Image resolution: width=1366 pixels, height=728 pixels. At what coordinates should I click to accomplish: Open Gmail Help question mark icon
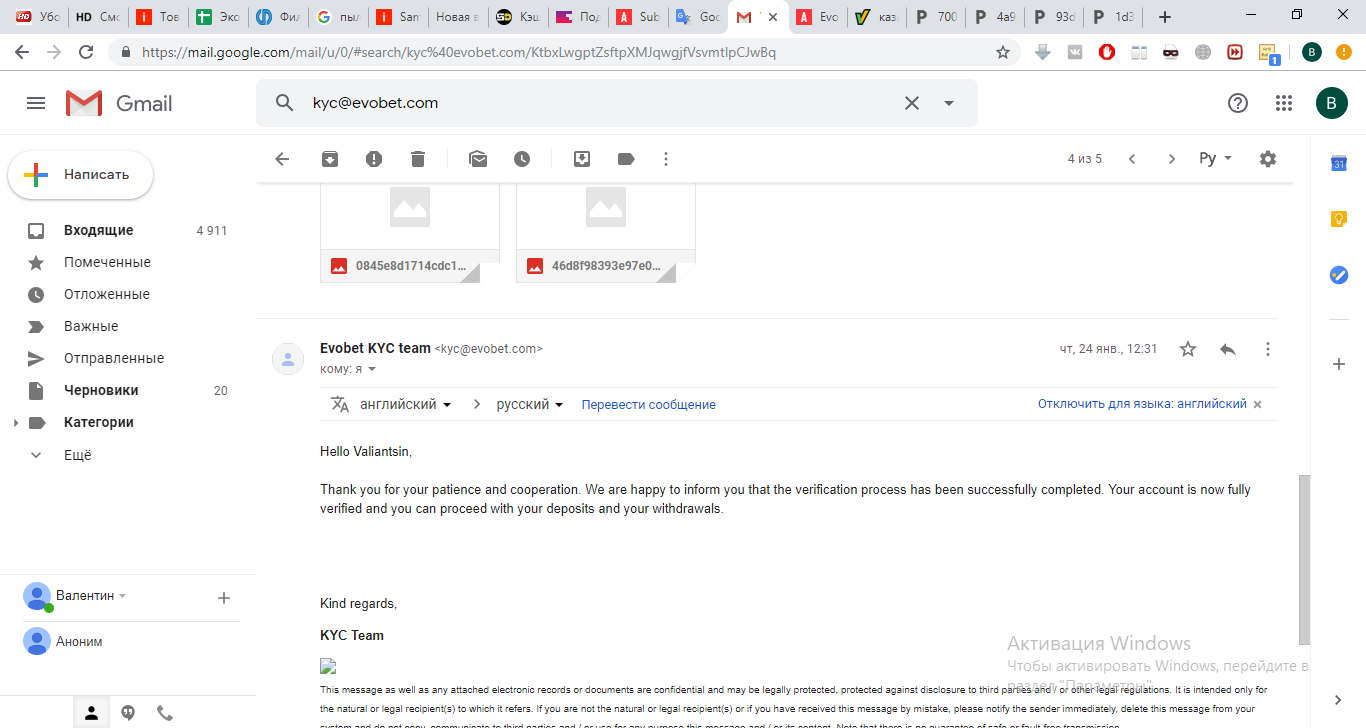tap(1238, 103)
